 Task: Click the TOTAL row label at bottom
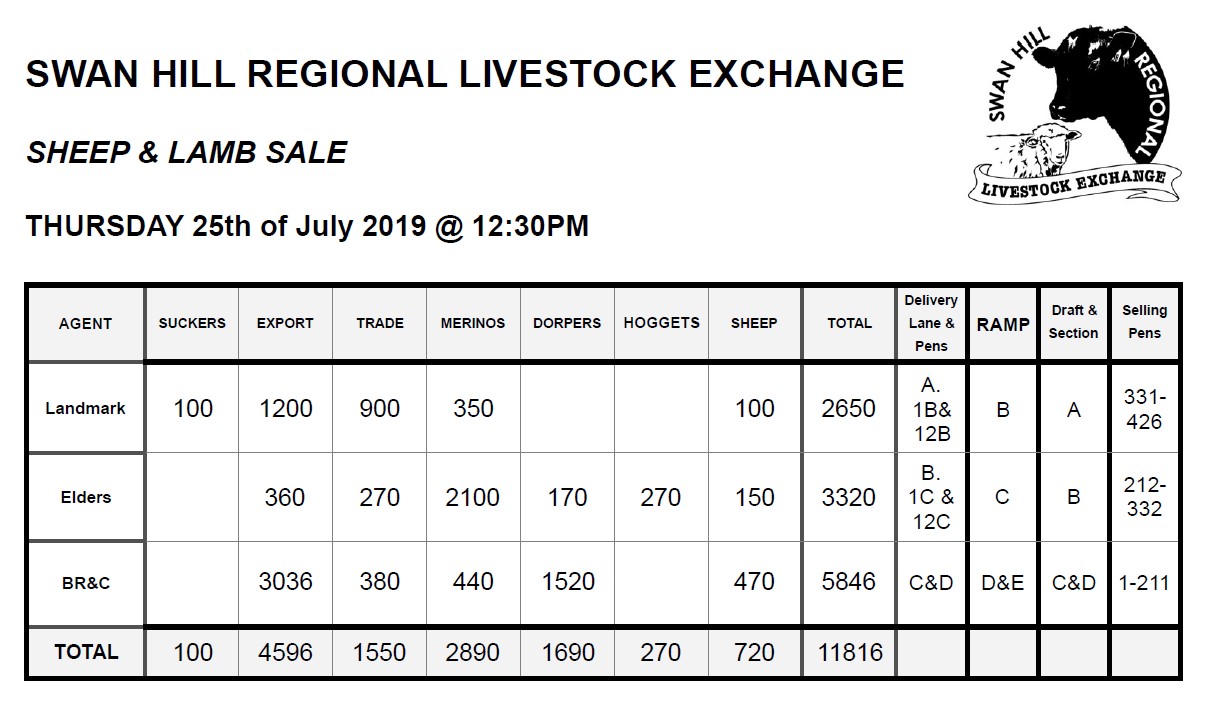coord(86,652)
